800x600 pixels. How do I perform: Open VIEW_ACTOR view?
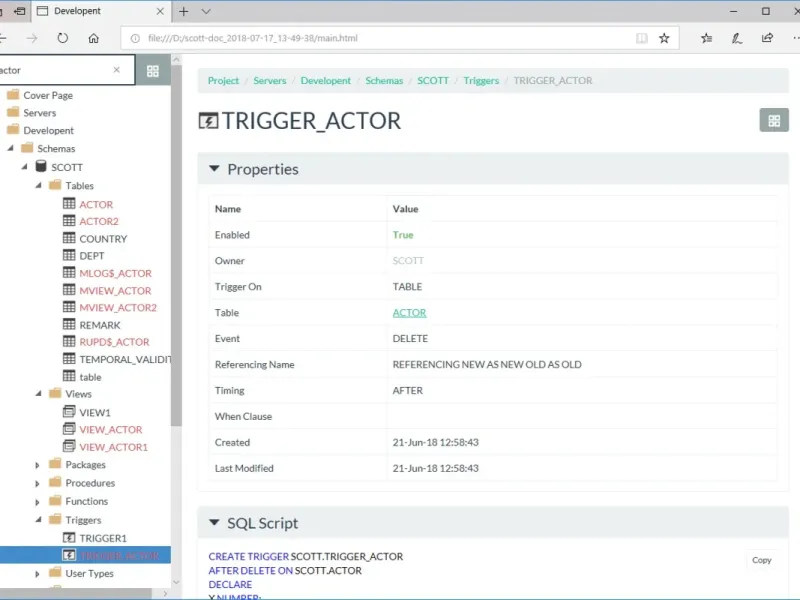(x=111, y=430)
